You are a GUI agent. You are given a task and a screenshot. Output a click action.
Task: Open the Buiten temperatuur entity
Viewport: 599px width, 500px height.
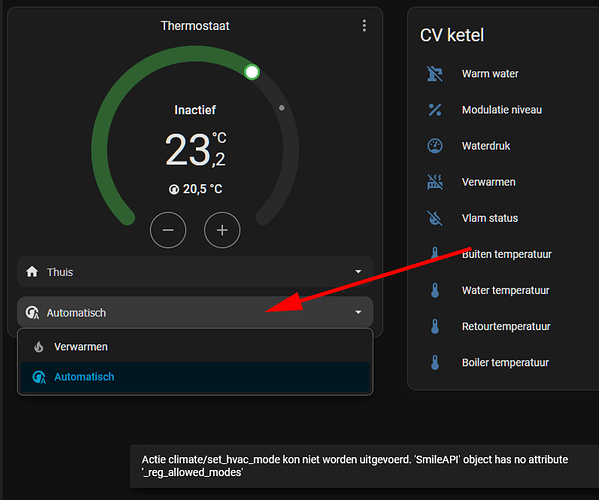click(506, 254)
